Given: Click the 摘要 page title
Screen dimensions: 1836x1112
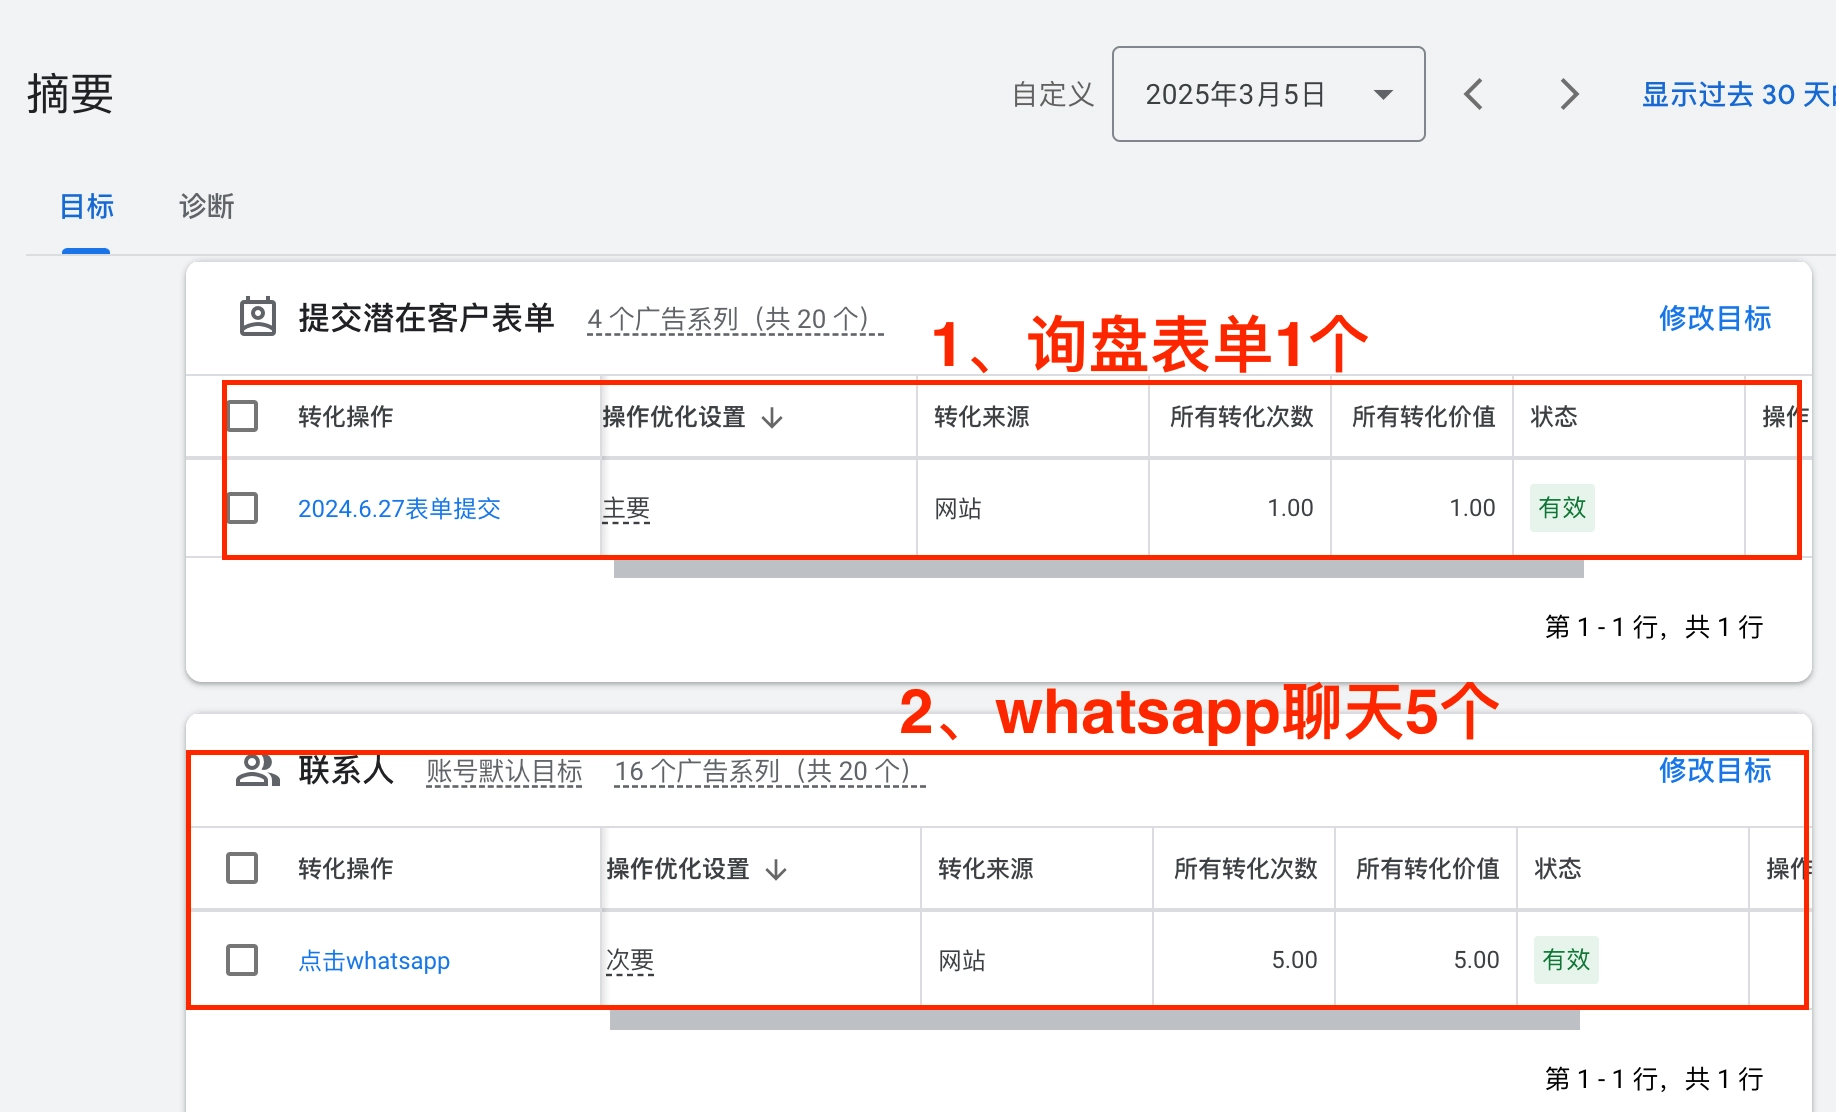Looking at the screenshot, I should 70,95.
